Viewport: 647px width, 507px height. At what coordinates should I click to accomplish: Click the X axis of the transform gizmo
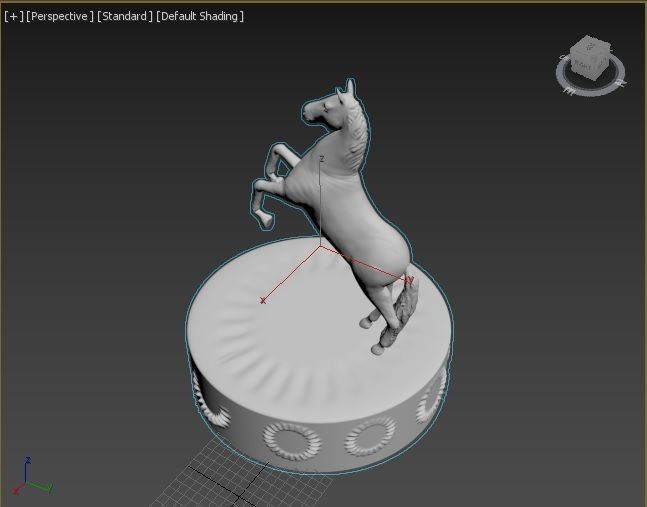[x=291, y=274]
